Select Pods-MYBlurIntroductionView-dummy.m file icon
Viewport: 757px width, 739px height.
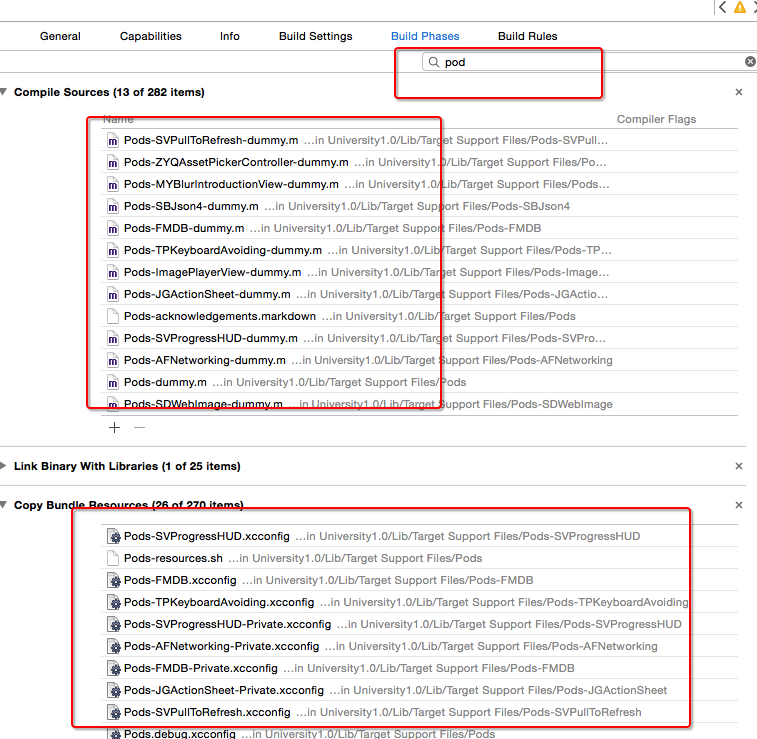(x=112, y=184)
